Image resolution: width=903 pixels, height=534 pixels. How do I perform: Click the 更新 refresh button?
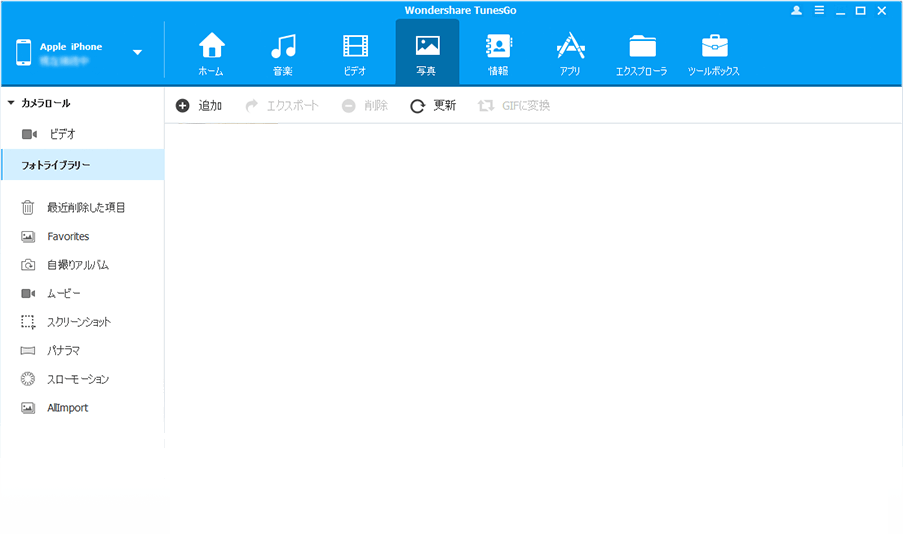[x=433, y=105]
